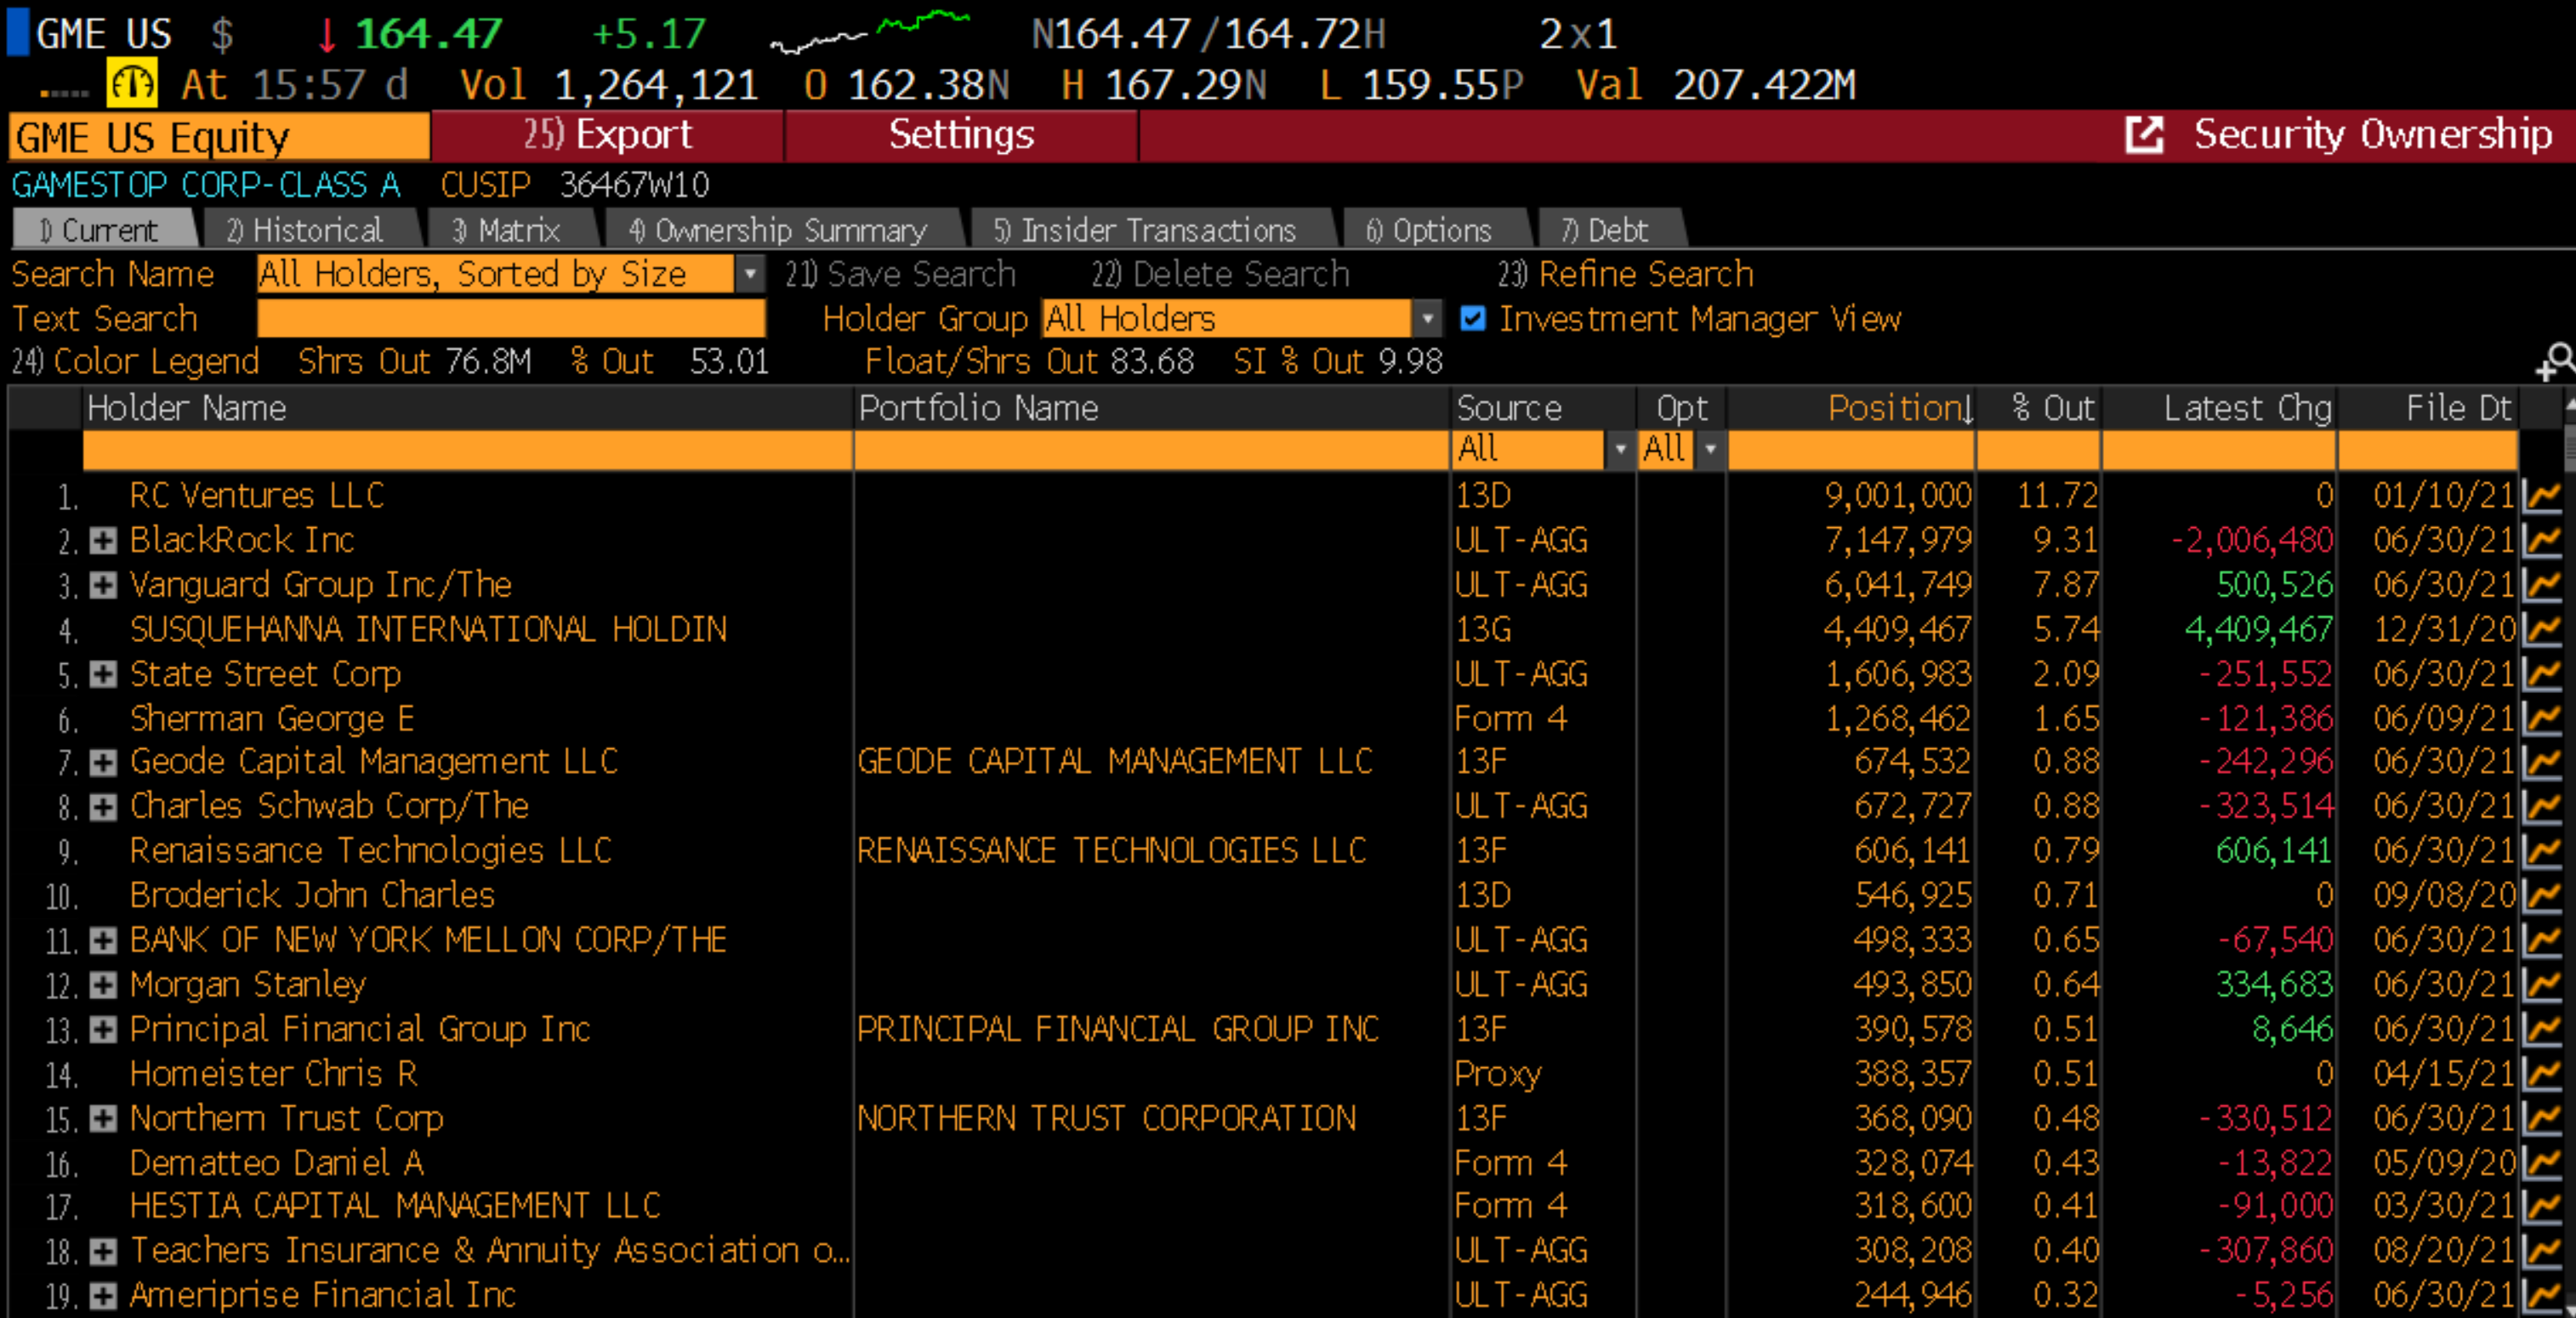The width and height of the screenshot is (2576, 1318).
Task: Click the Holder Name filter field
Action: click(467, 450)
